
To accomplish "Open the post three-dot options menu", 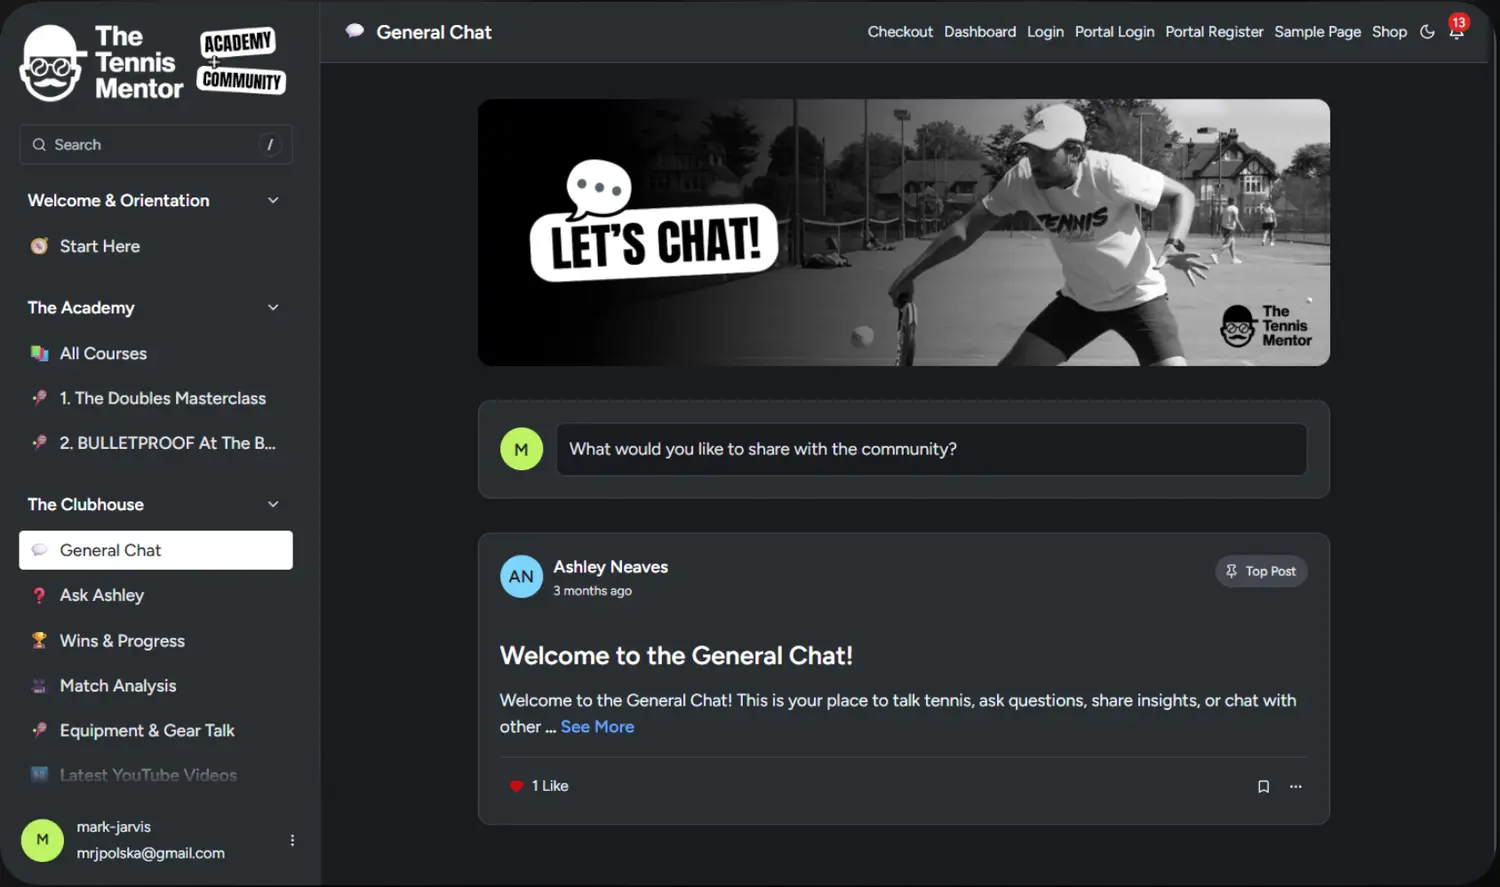I will tap(1296, 786).
